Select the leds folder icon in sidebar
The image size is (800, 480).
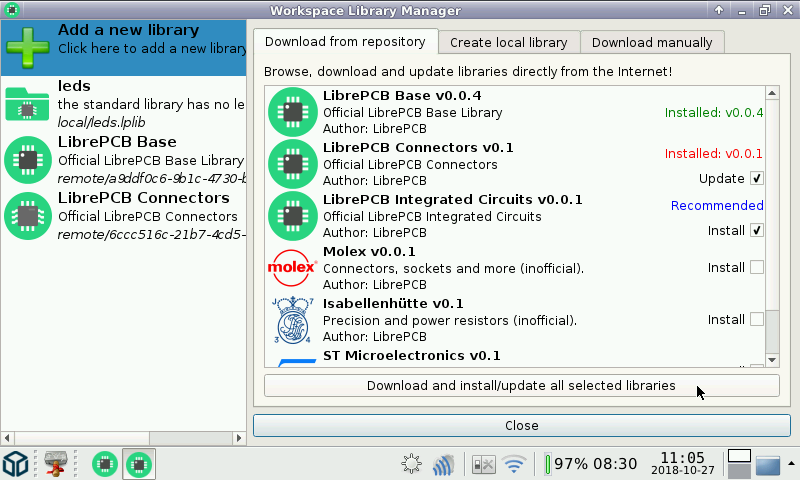click(28, 105)
